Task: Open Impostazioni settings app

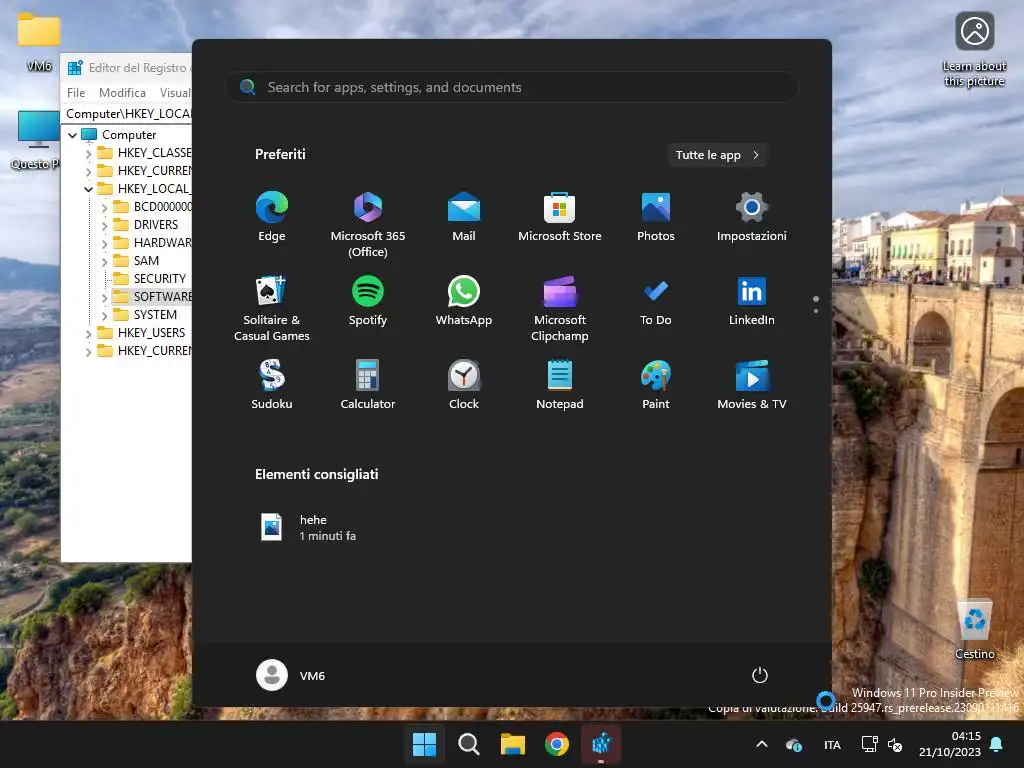Action: pyautogui.click(x=752, y=217)
